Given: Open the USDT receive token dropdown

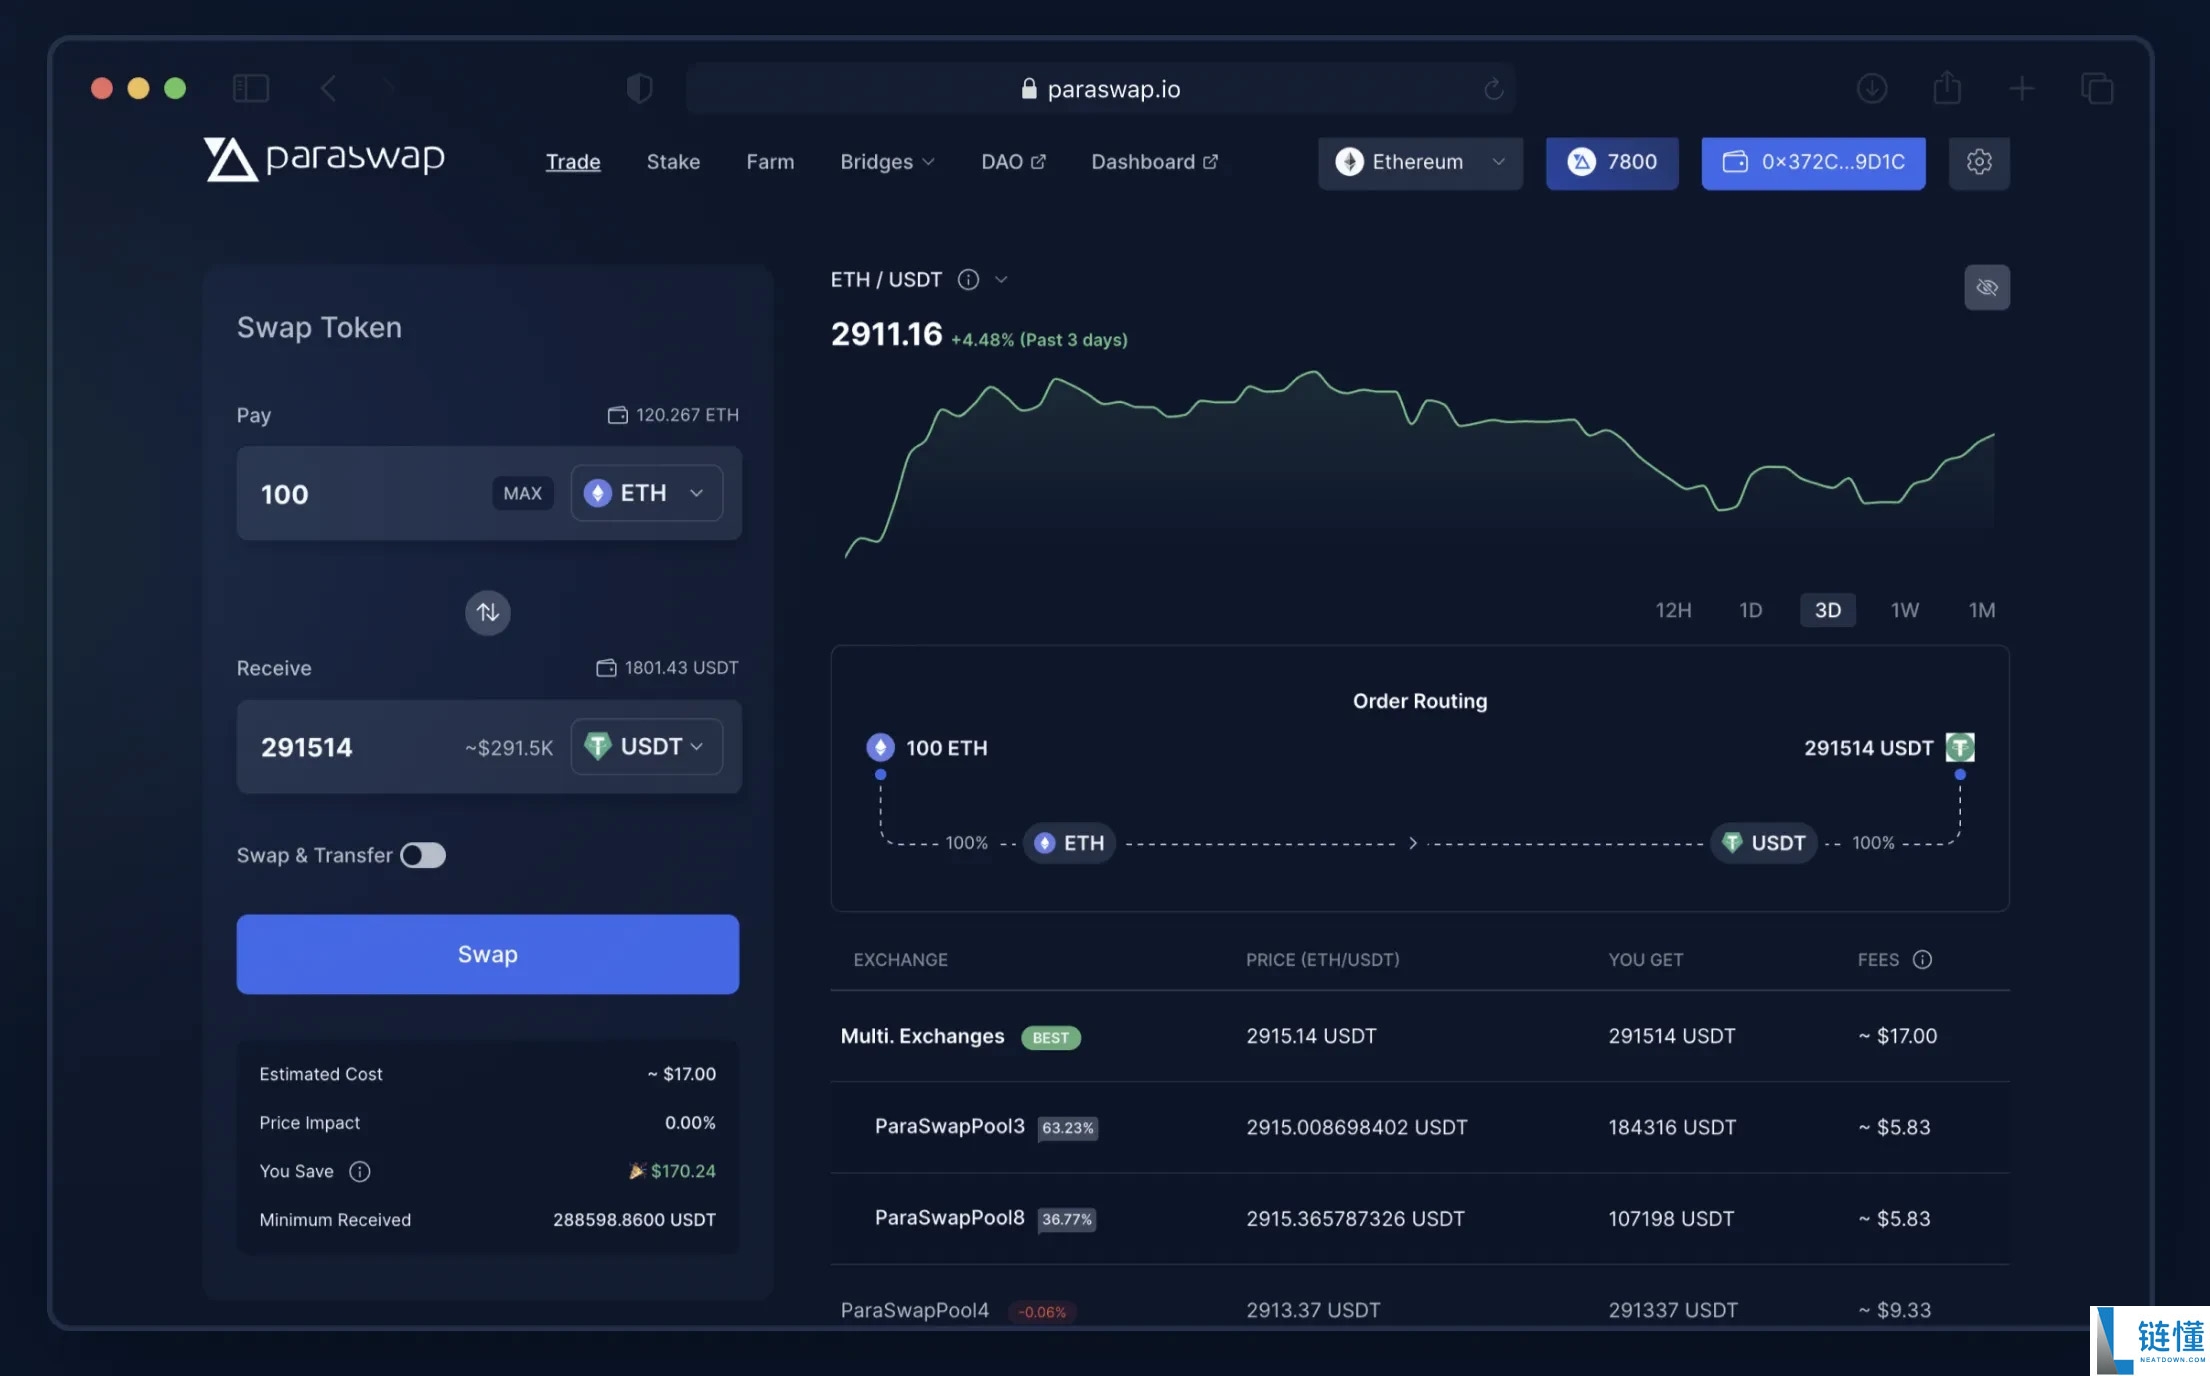Looking at the screenshot, I should coord(646,746).
